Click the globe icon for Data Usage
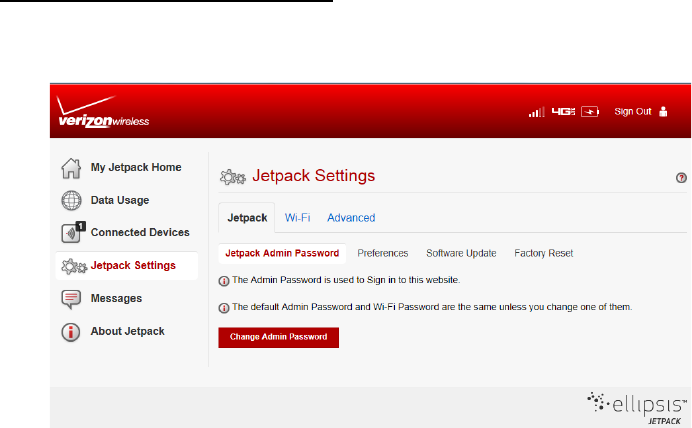This screenshot has height=428, width=692. pyautogui.click(x=71, y=200)
